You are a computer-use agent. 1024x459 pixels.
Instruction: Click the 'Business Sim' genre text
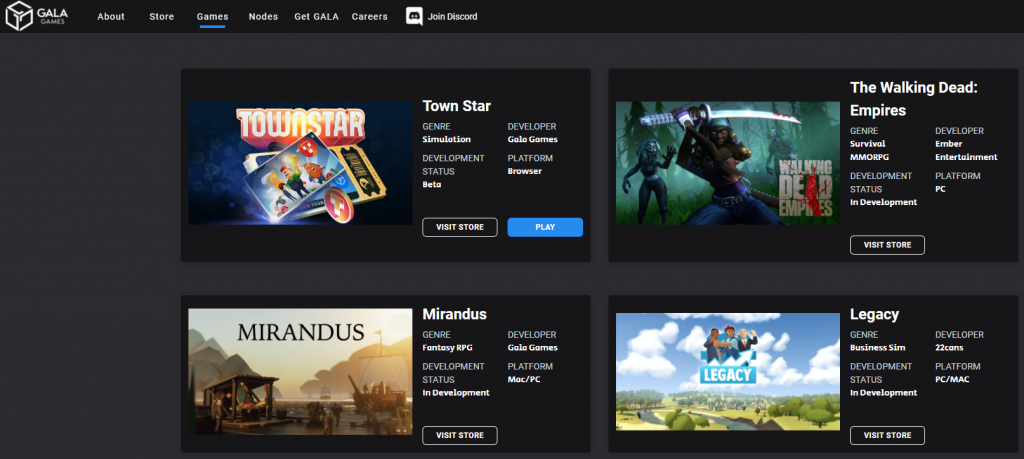click(x=878, y=347)
